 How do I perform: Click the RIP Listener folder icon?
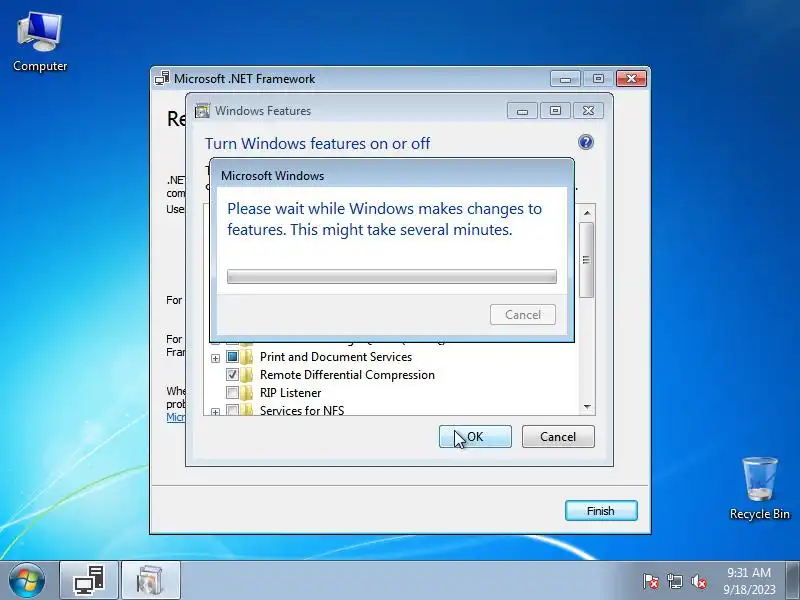pos(247,392)
